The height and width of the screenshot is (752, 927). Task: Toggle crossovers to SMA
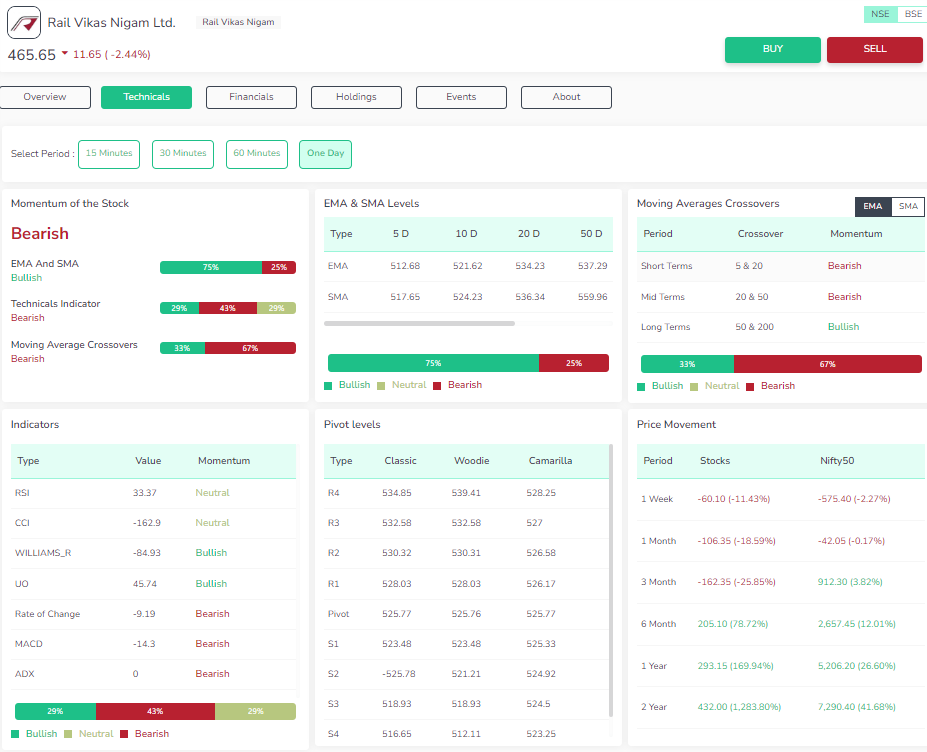(908, 207)
